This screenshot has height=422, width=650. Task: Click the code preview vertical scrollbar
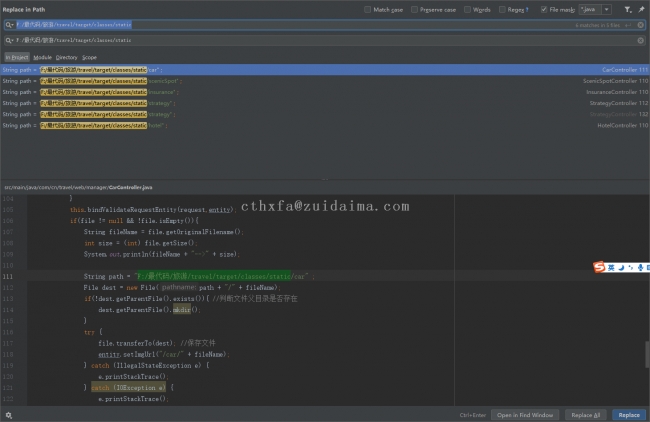click(646, 355)
